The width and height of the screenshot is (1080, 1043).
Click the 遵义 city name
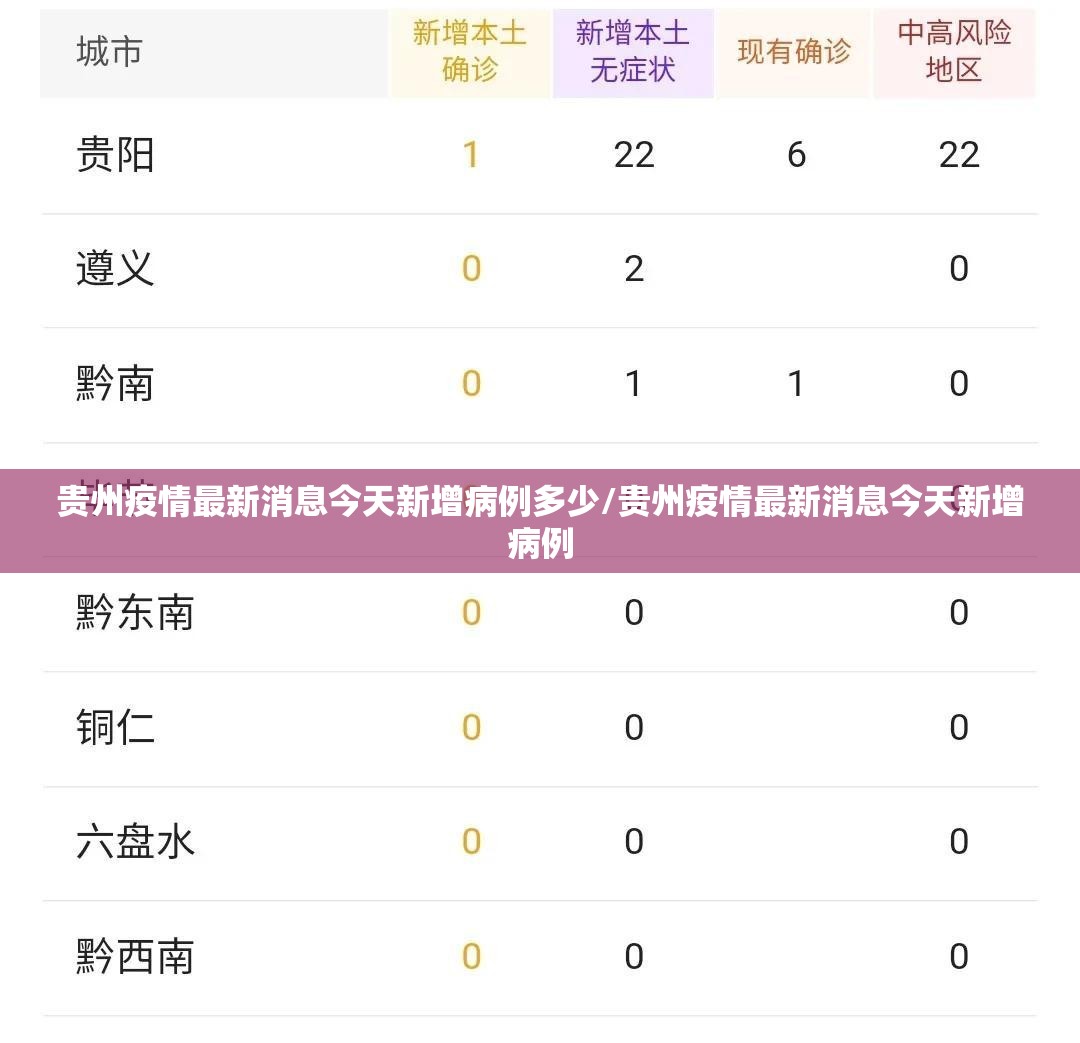click(115, 269)
